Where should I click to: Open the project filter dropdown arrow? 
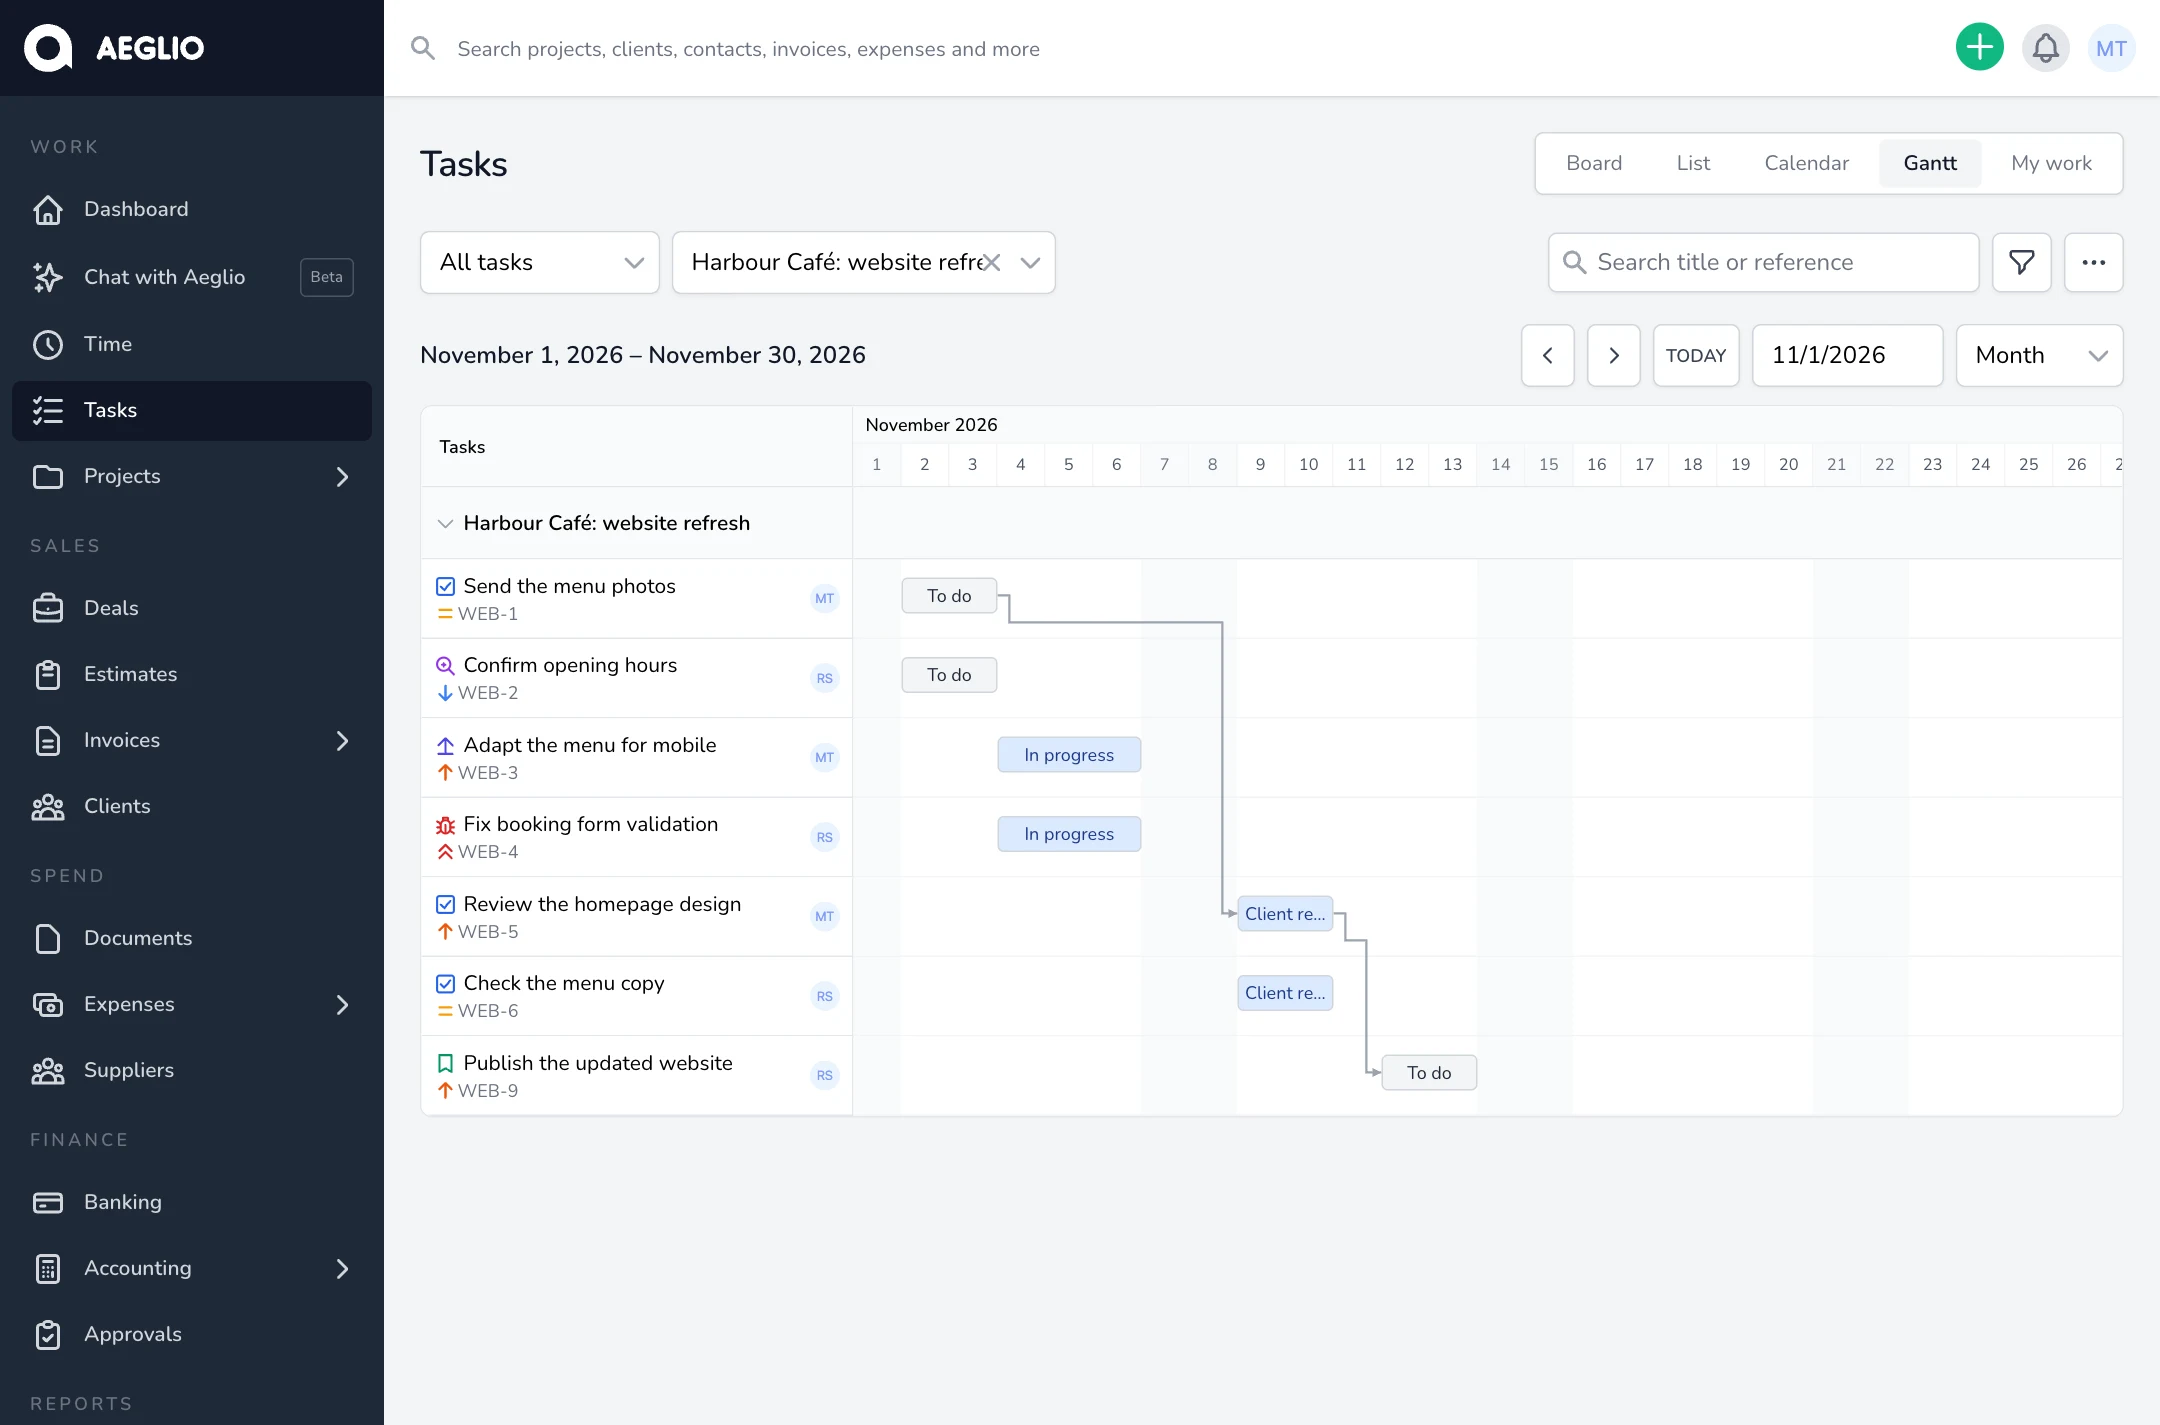pyautogui.click(x=1030, y=262)
